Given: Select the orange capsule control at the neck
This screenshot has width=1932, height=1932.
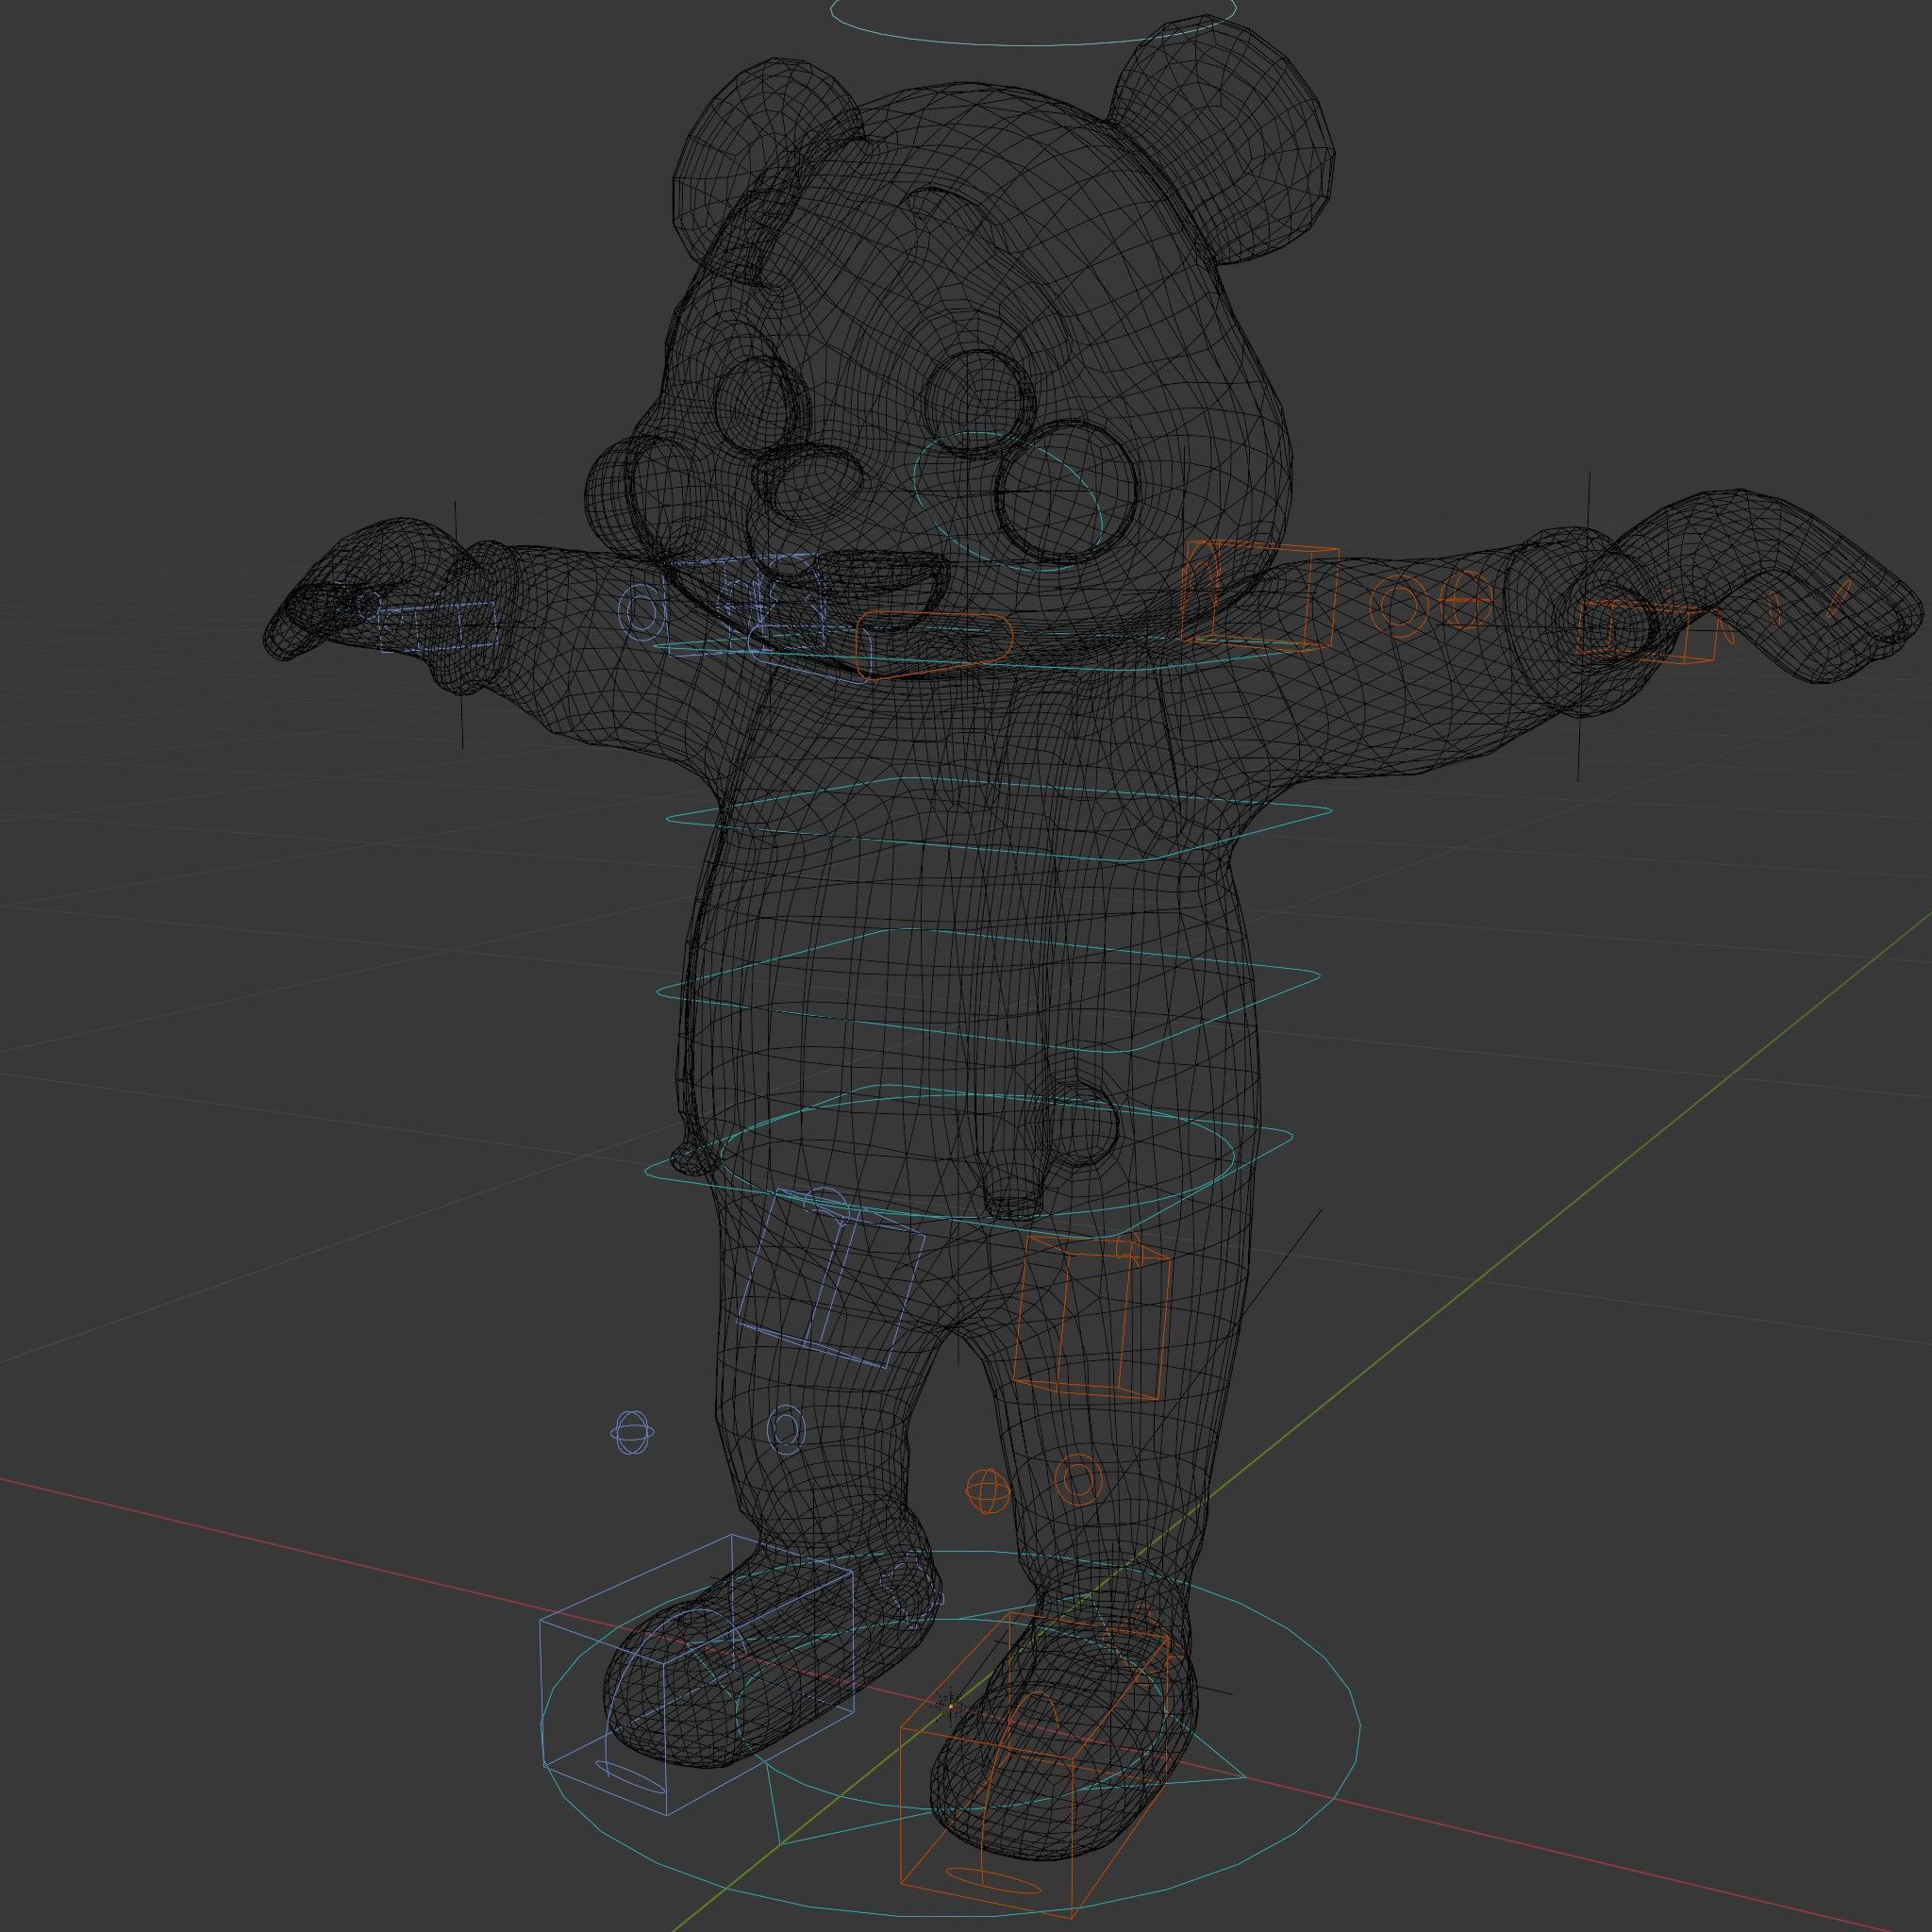Looking at the screenshot, I should [x=934, y=645].
